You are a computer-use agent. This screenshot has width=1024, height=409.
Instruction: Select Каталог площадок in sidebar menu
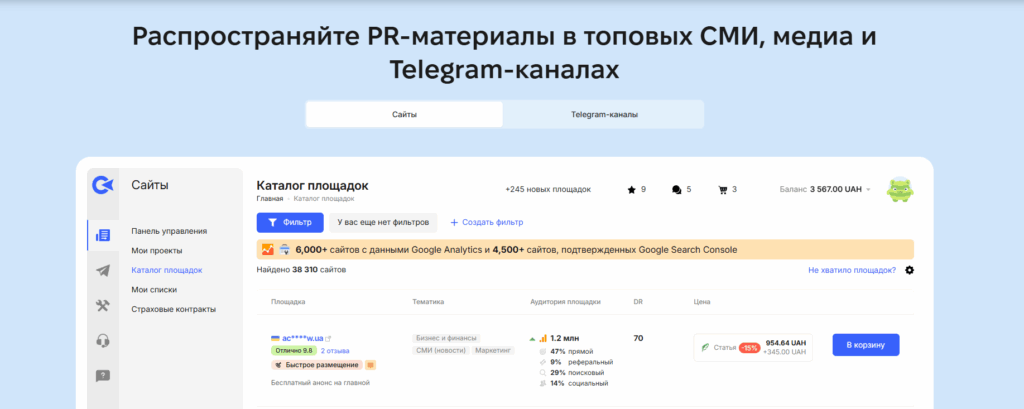coord(167,270)
